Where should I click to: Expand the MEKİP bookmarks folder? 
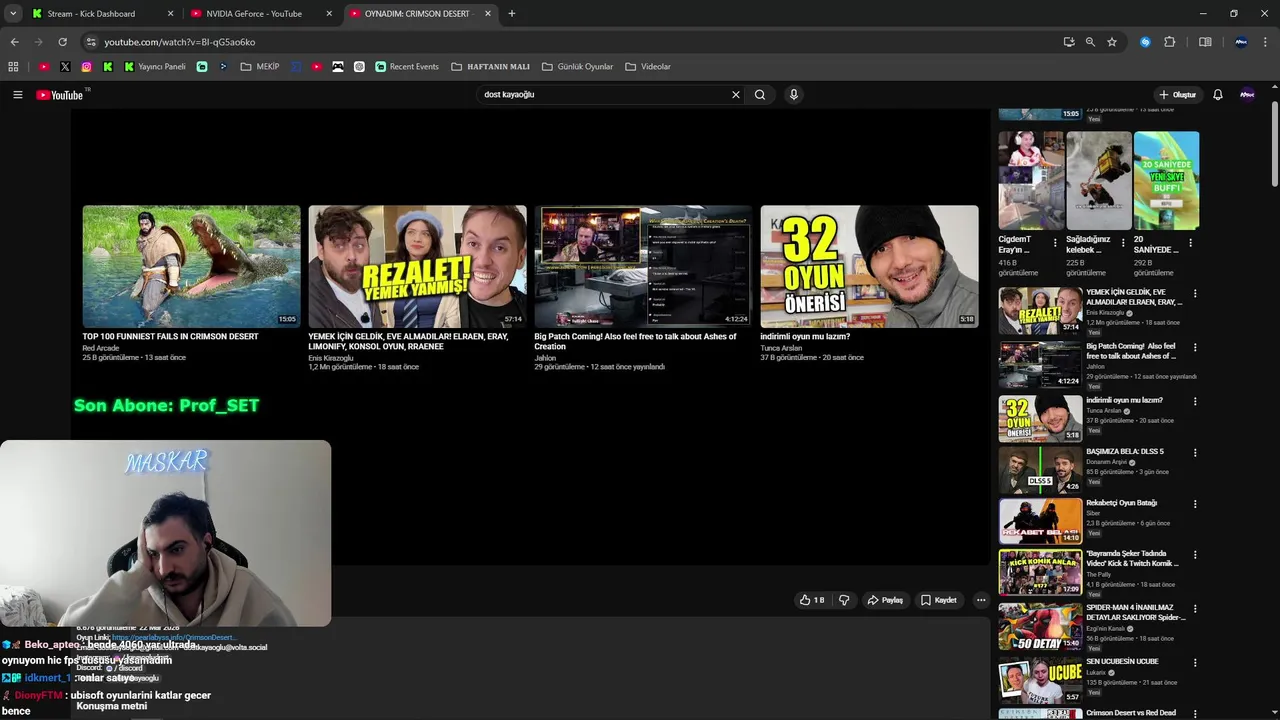coord(260,67)
